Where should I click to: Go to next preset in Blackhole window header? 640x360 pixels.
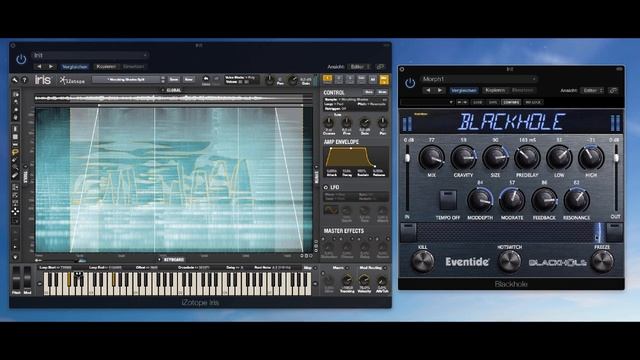[440, 90]
